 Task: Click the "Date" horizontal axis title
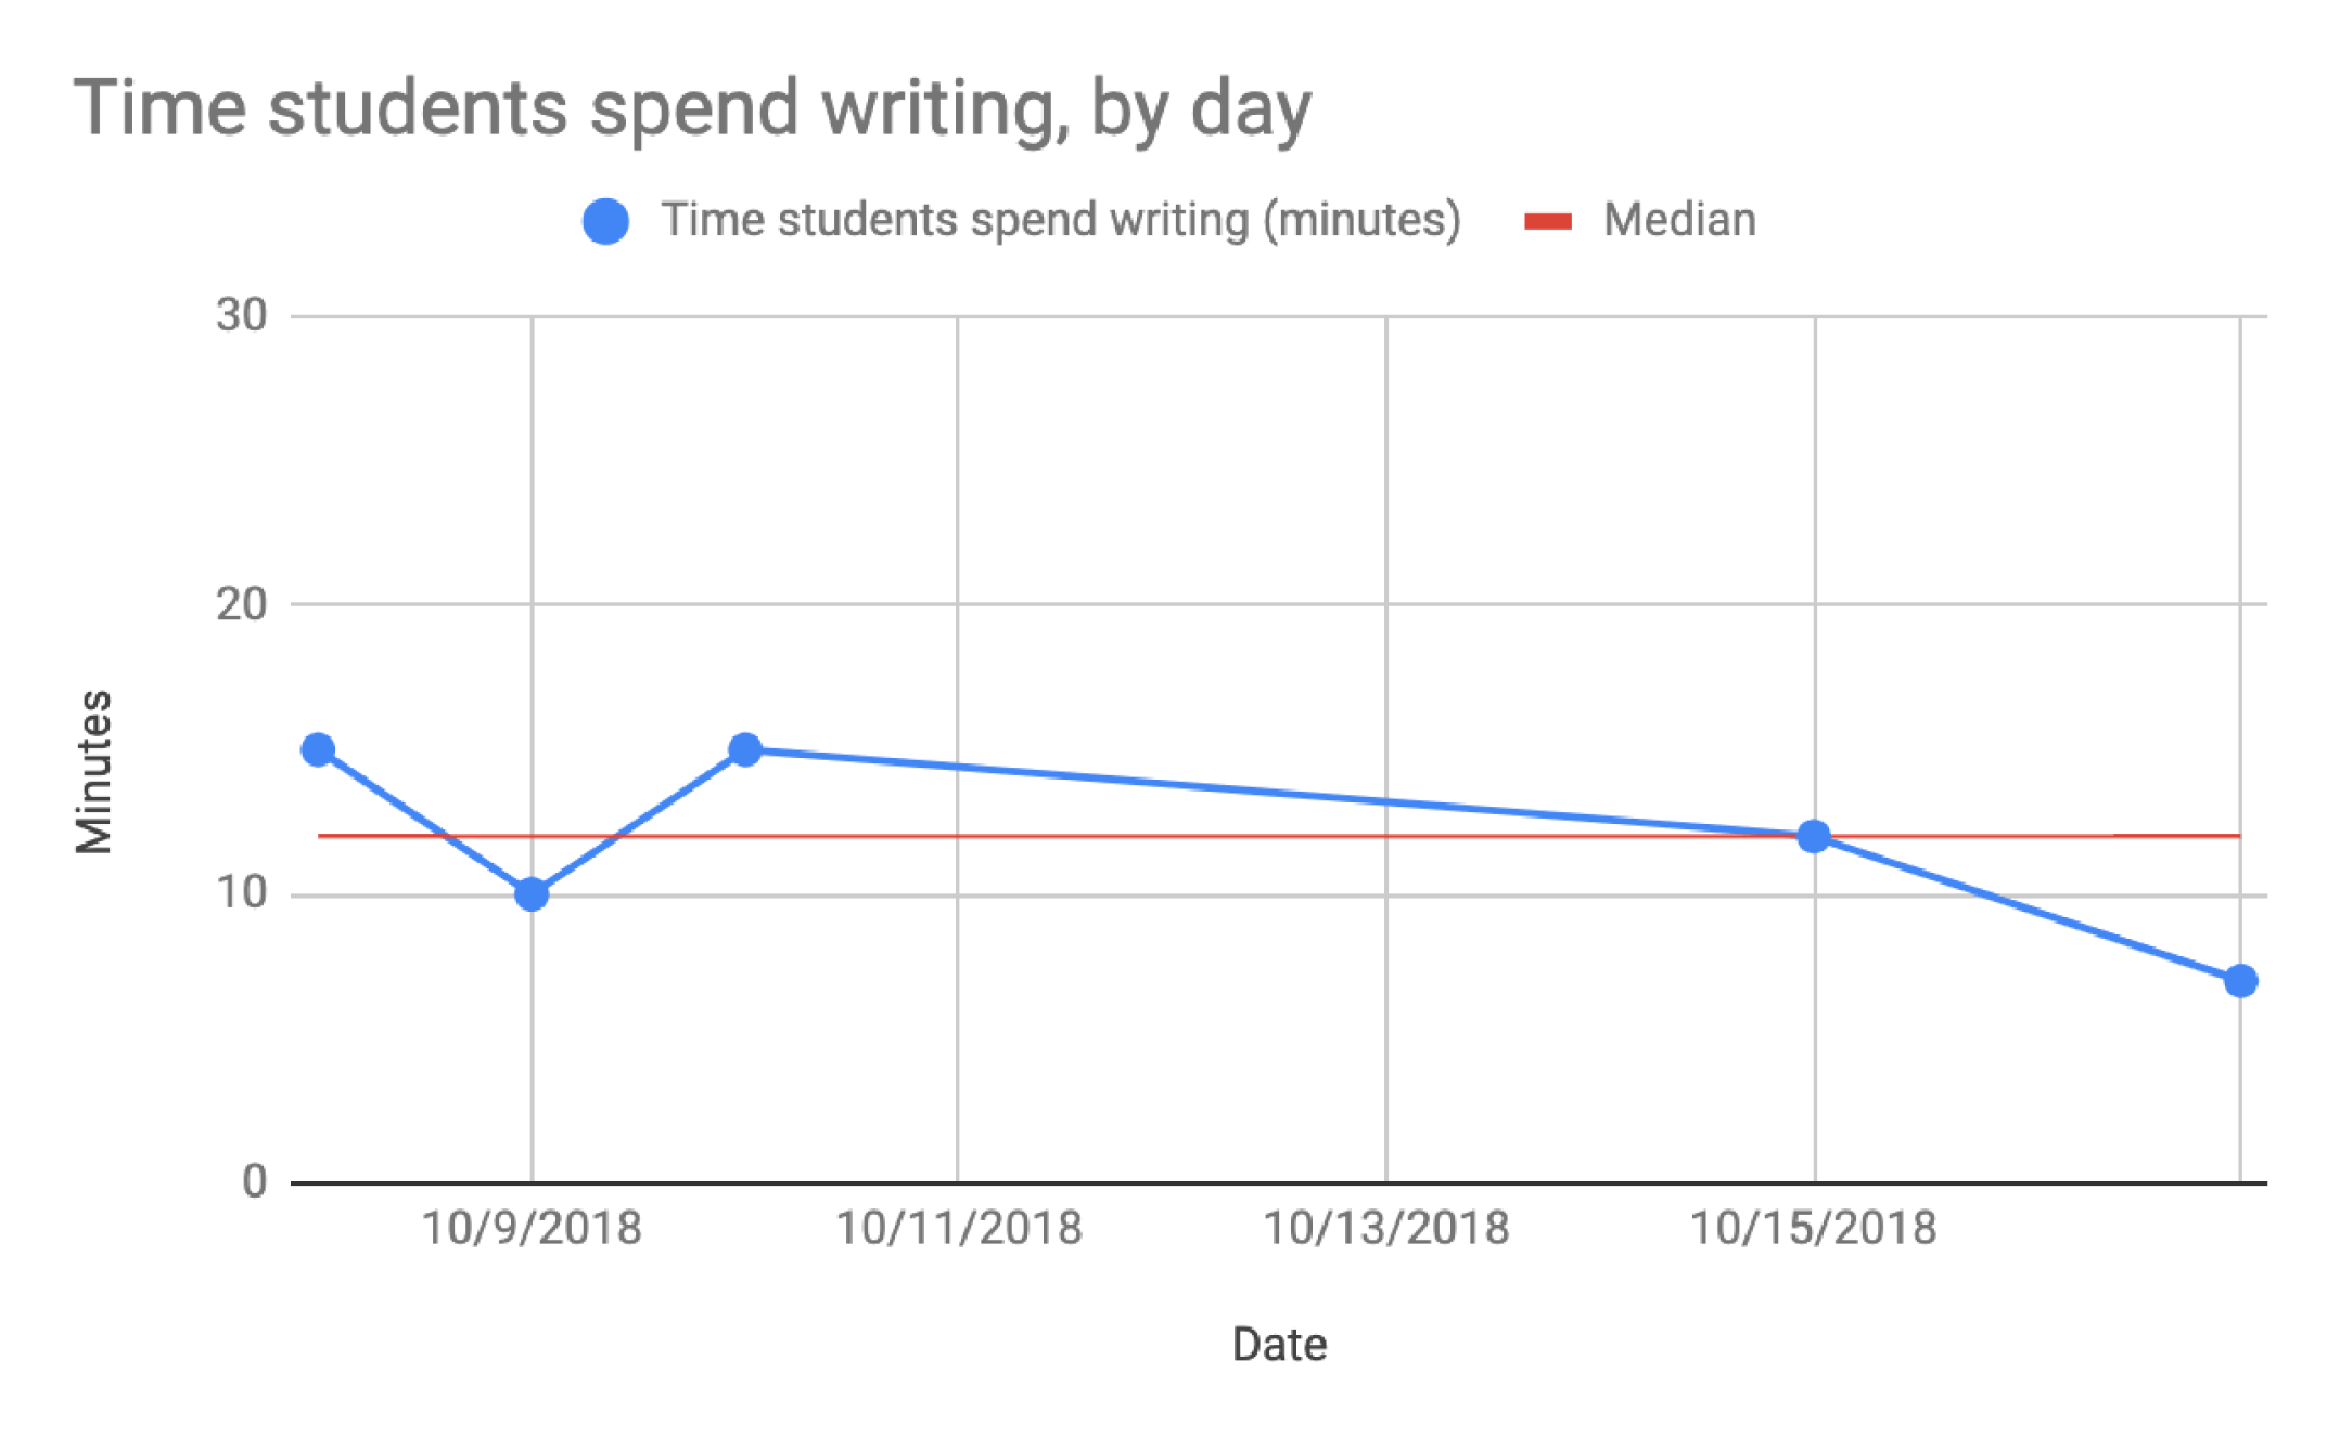coord(1279,1344)
